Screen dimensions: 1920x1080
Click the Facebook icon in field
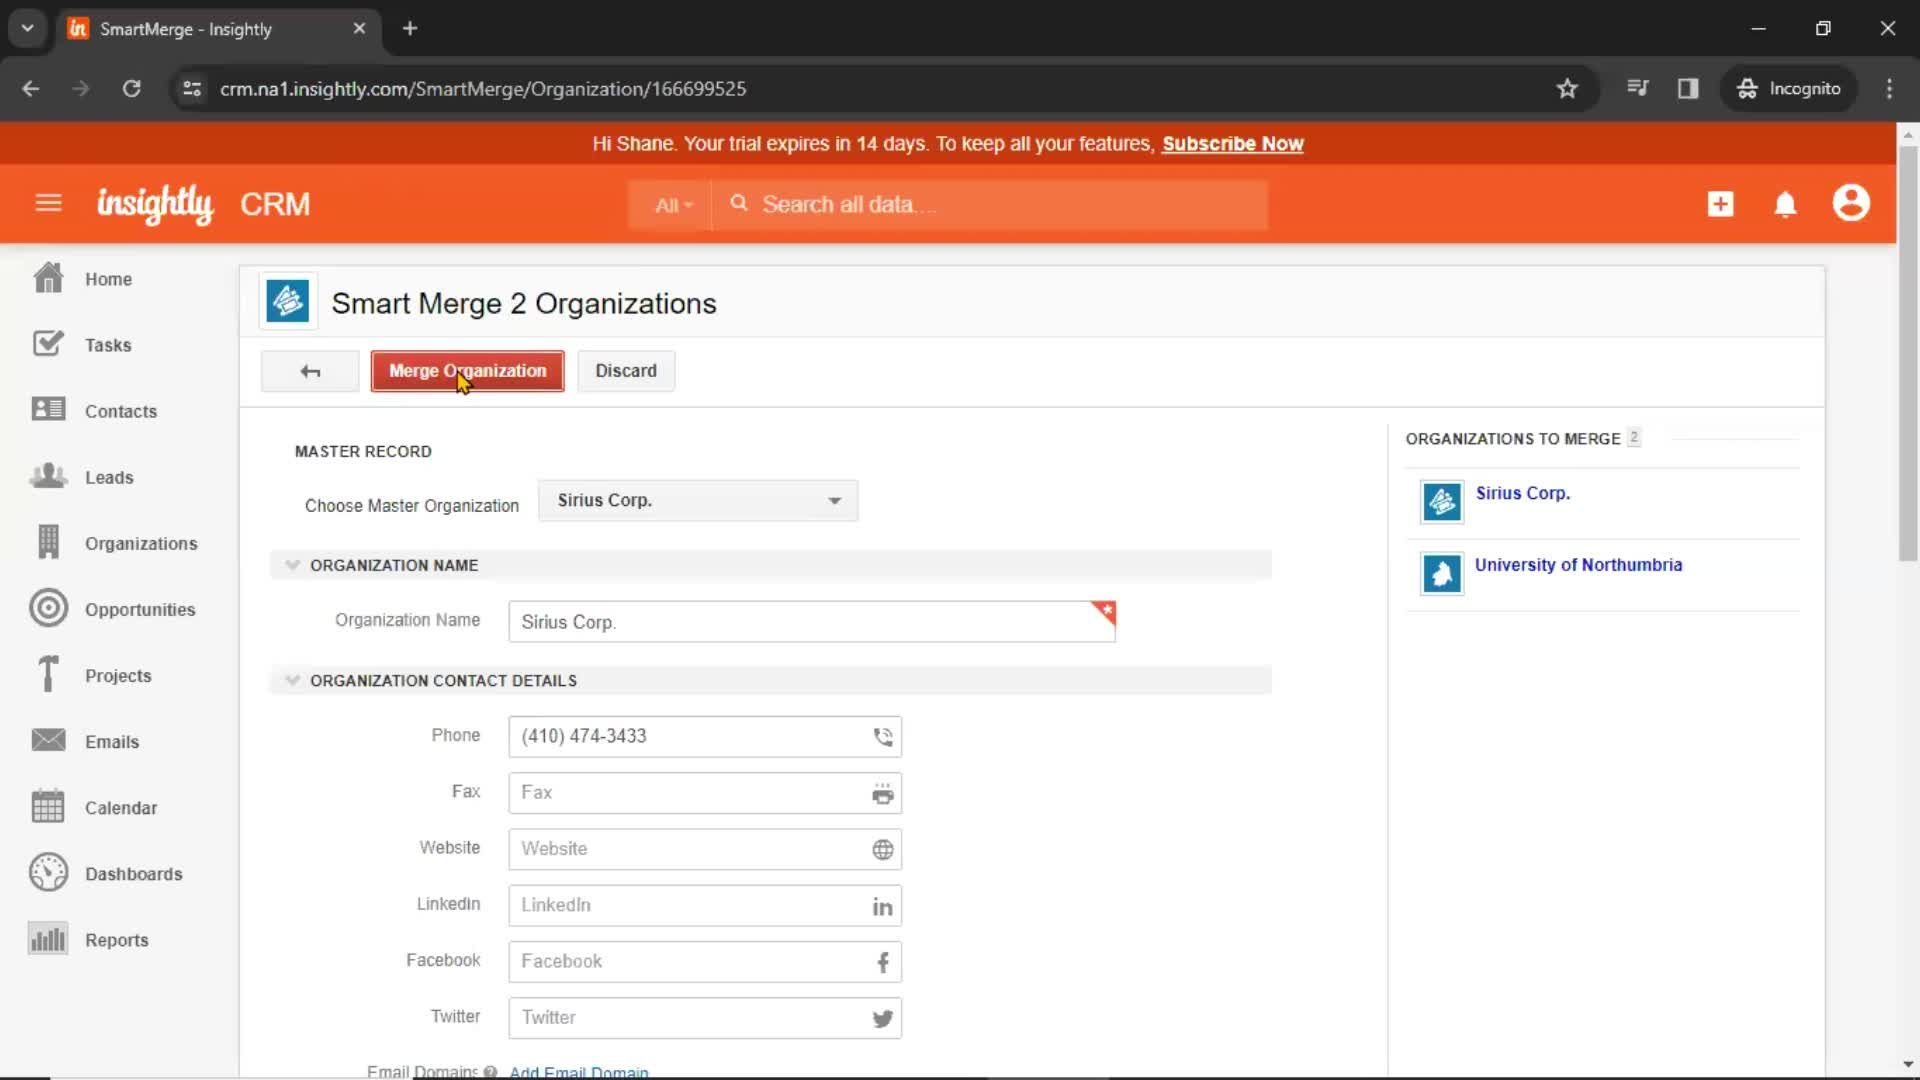click(x=882, y=963)
